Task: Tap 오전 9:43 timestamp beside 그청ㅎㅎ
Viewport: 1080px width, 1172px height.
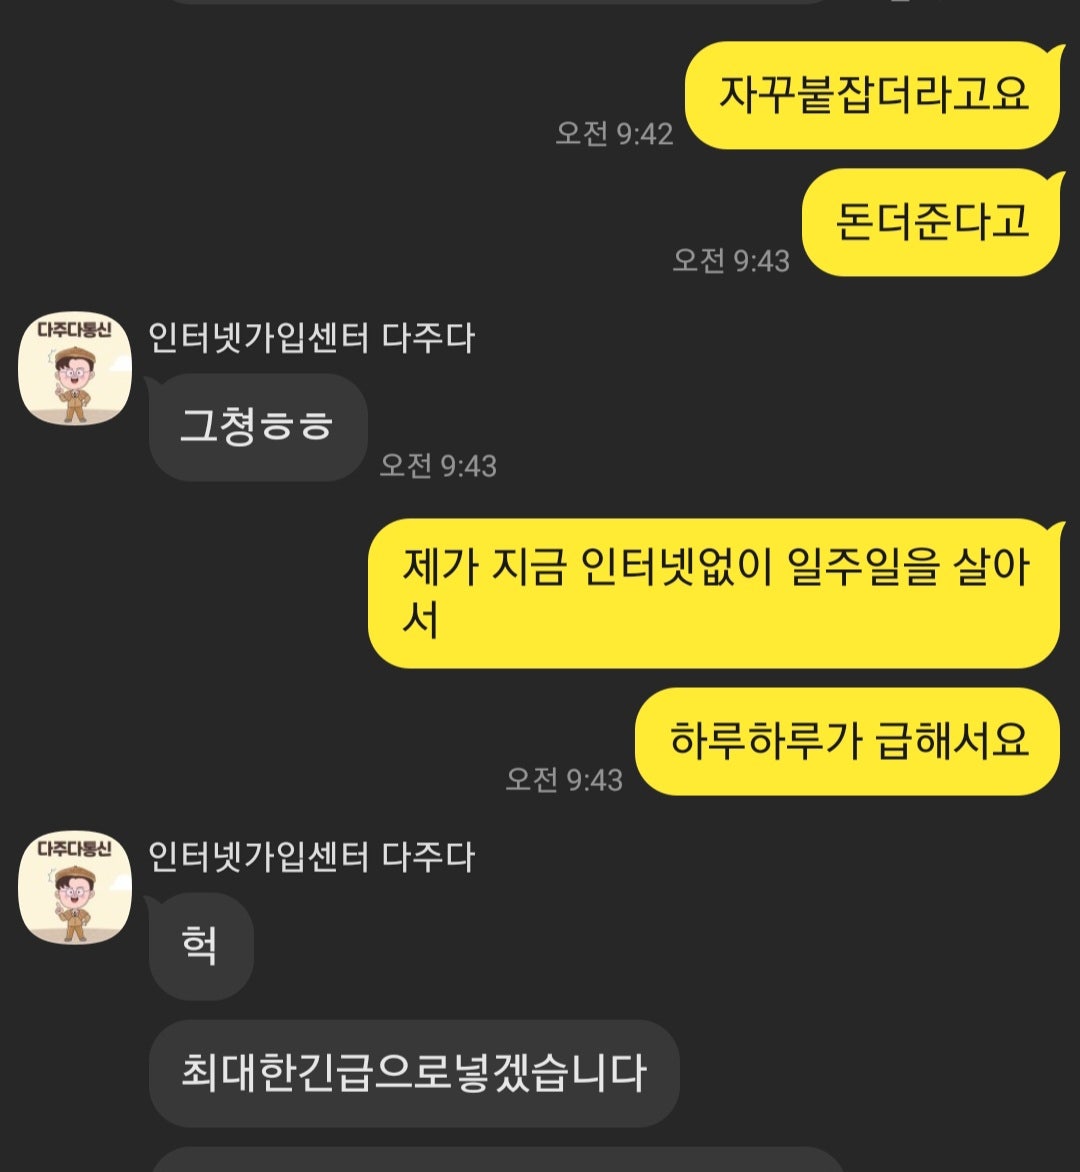Action: (438, 466)
